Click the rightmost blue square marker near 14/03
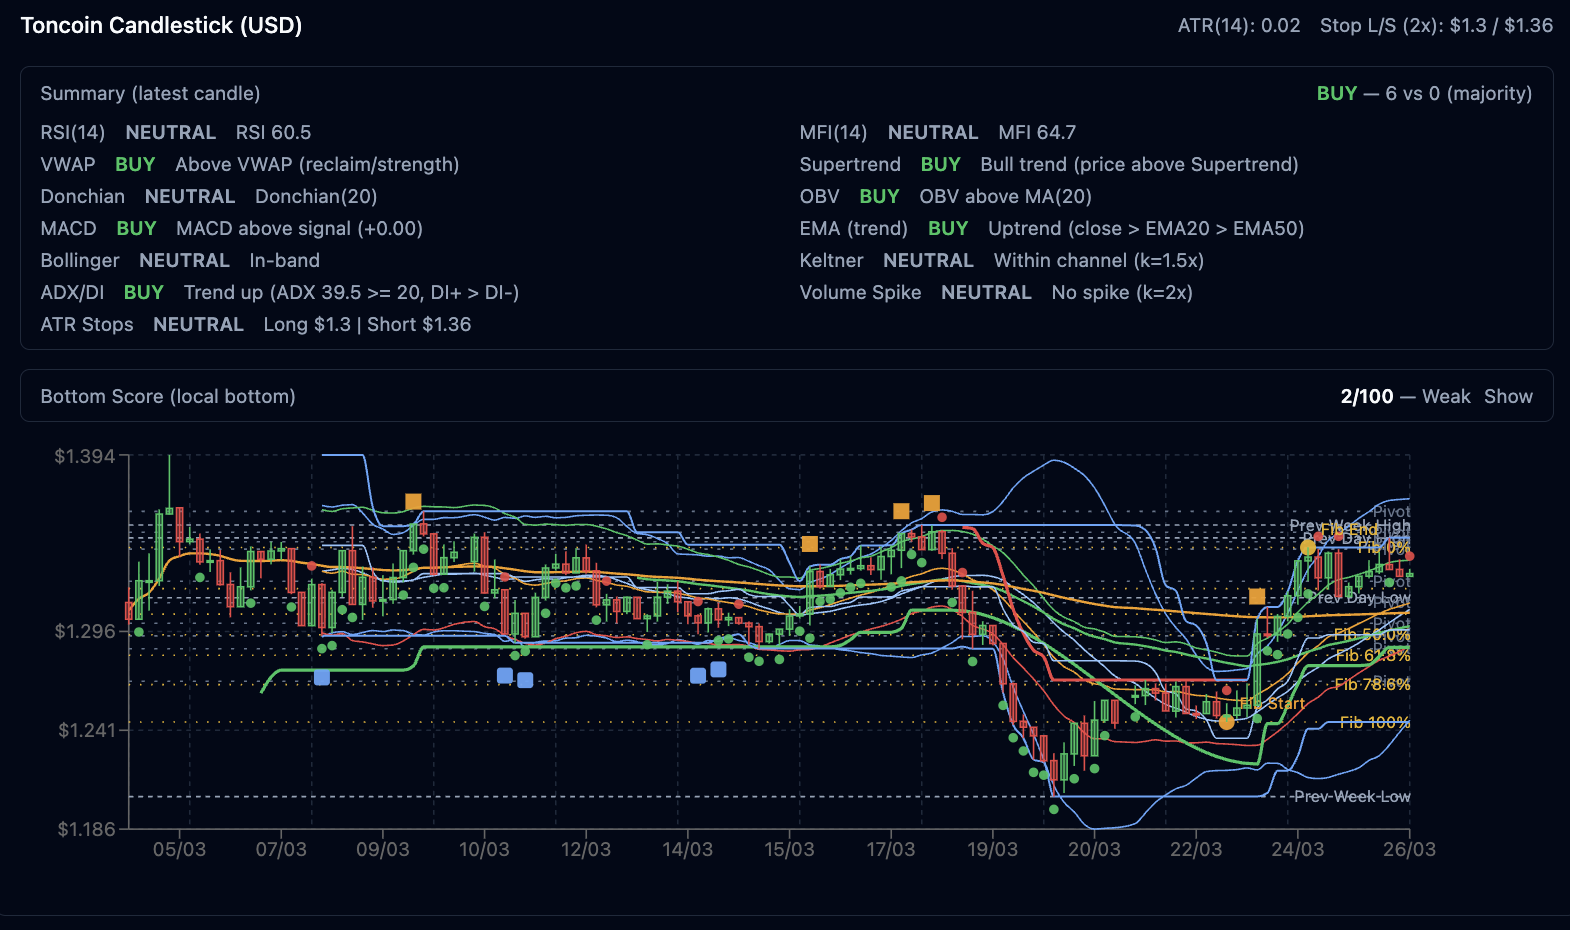The image size is (1570, 930). 718,669
